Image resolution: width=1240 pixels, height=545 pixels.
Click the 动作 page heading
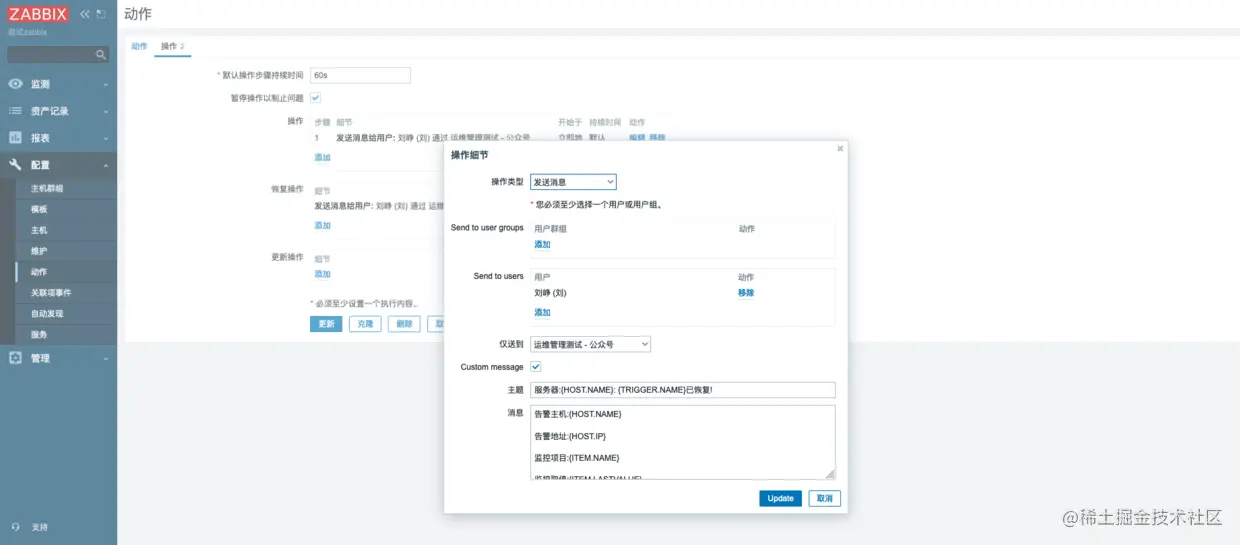click(x=138, y=14)
